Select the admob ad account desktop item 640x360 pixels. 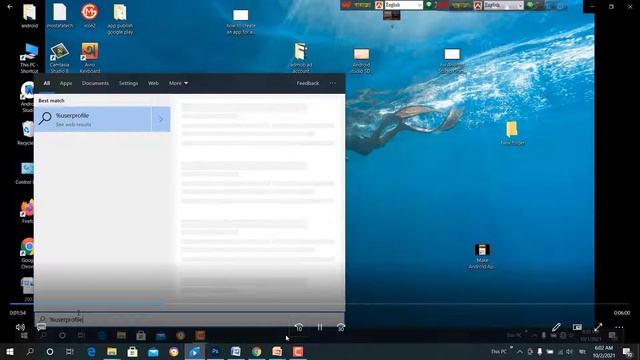(300, 58)
